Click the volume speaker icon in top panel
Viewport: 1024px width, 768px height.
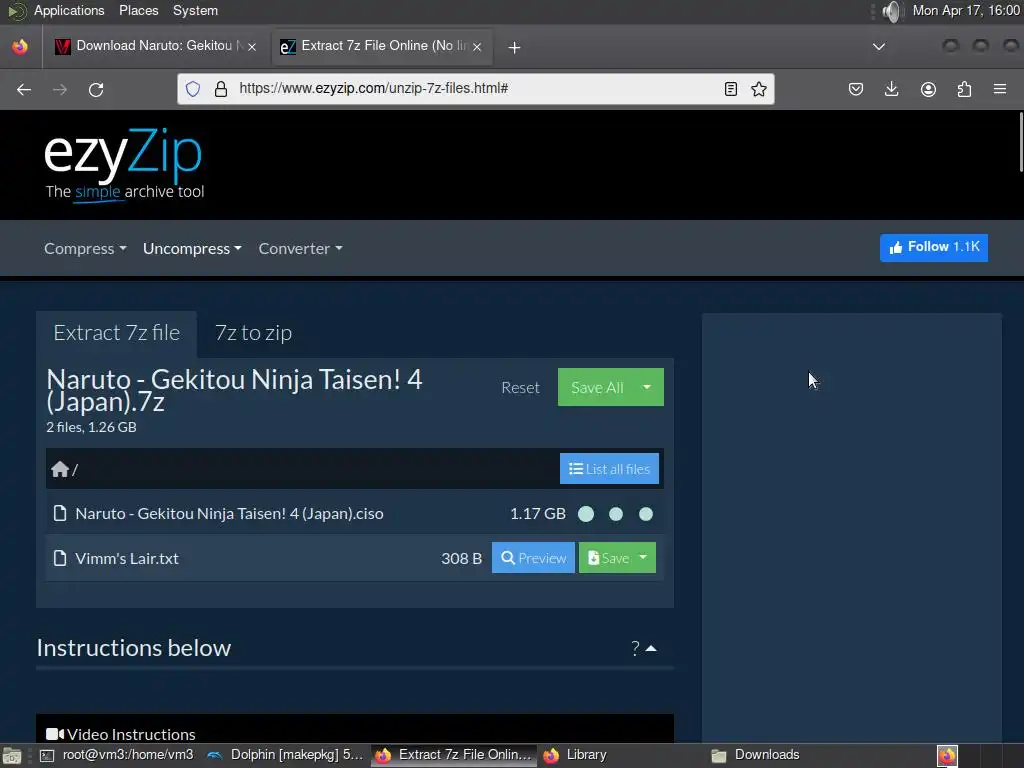point(891,11)
